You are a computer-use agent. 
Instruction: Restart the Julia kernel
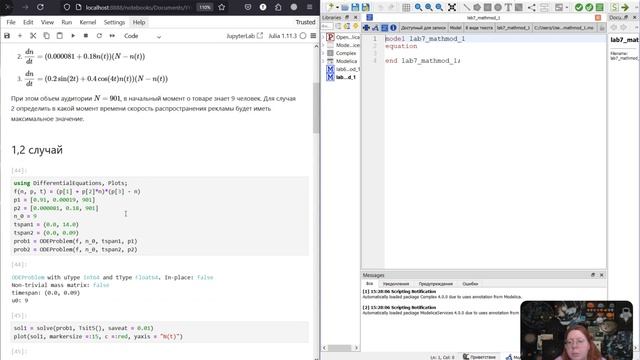click(x=99, y=36)
